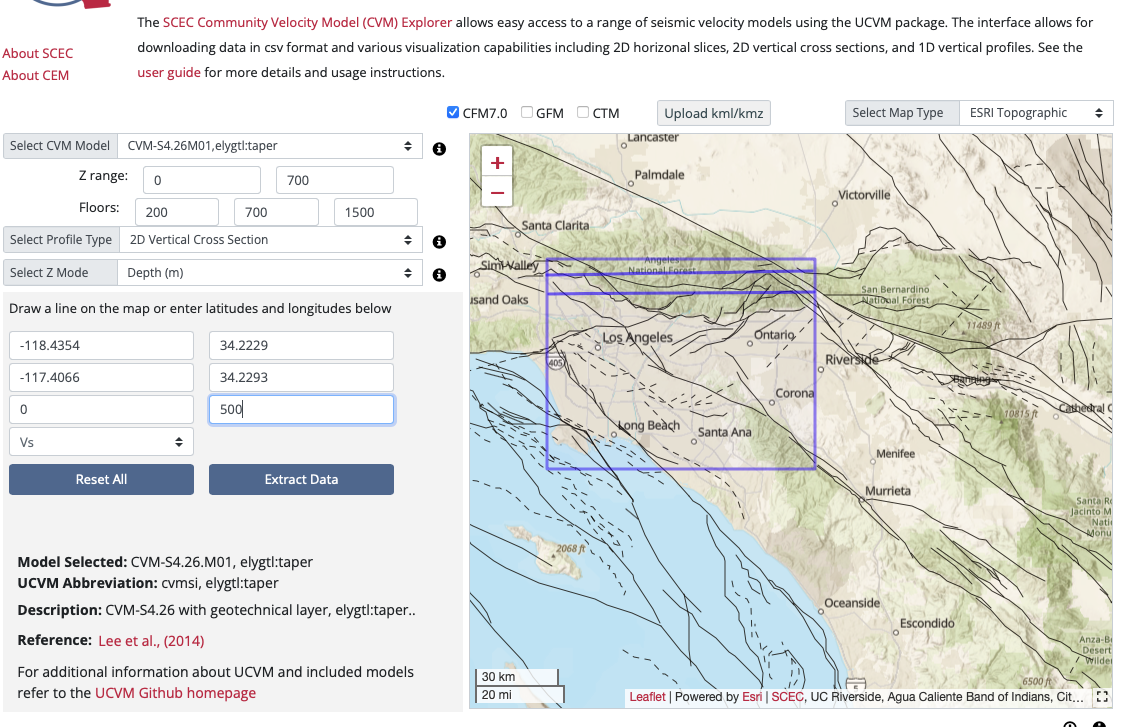Enable the CTM checkbox
The image size is (1140, 727).
pos(583,113)
